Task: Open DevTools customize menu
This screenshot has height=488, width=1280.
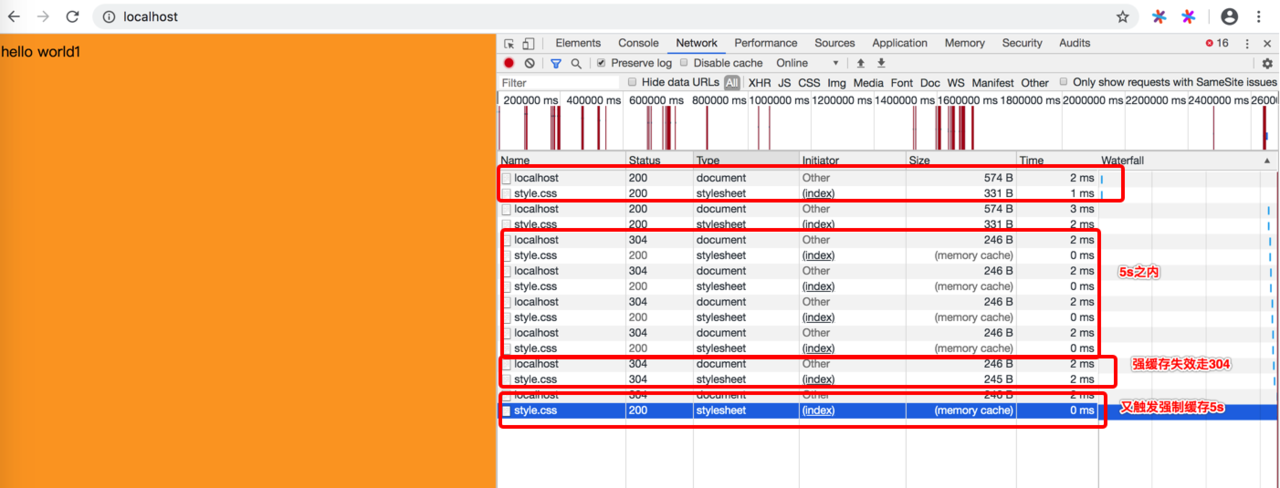Action: pyautogui.click(x=1247, y=44)
